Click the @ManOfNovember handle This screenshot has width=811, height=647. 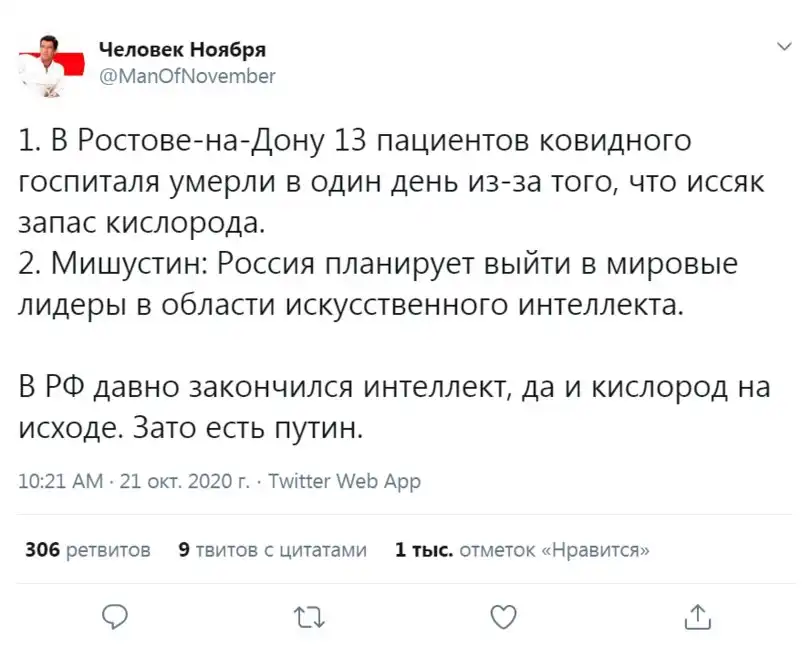point(187,75)
